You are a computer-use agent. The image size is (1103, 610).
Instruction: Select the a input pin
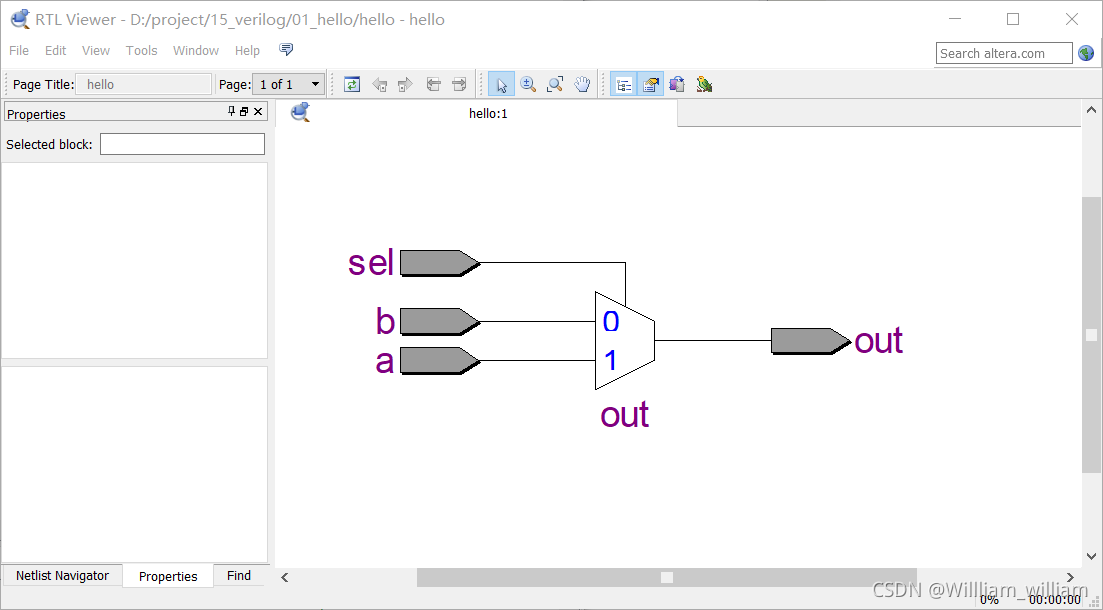pos(440,360)
